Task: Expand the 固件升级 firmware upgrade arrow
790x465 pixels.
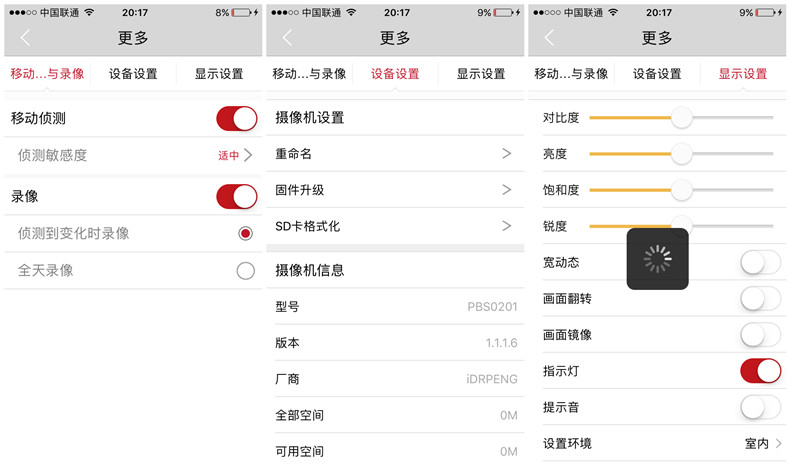Action: pos(506,190)
